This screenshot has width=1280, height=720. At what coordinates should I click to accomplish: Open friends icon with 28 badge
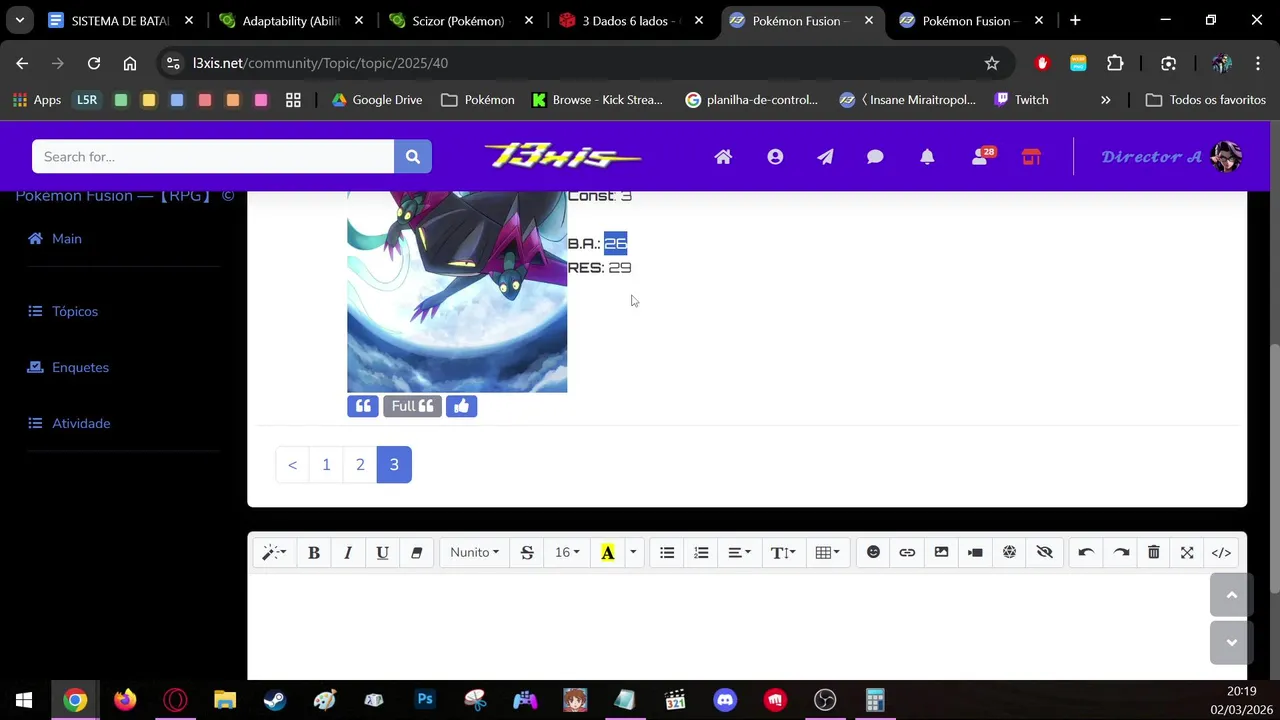(x=983, y=156)
